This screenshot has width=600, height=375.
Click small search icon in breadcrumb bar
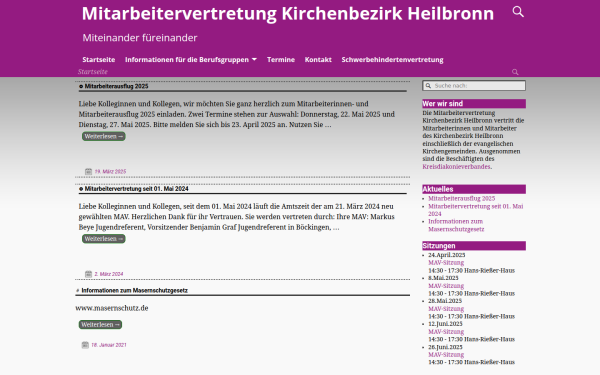(515, 72)
